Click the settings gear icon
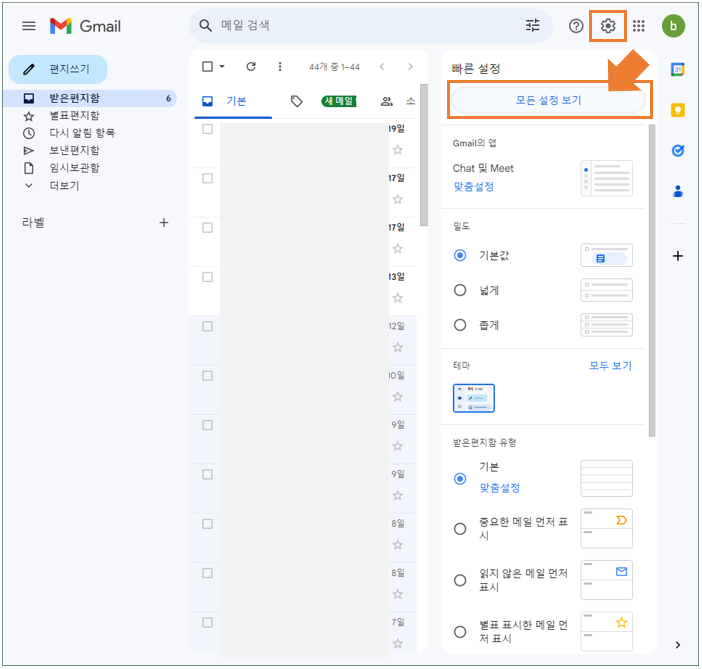 pos(608,26)
